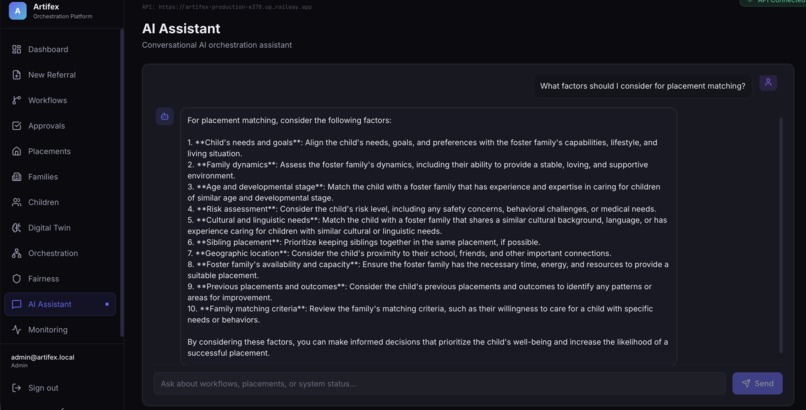
Task: Click the user's placement matching question bubble
Action: click(x=643, y=86)
